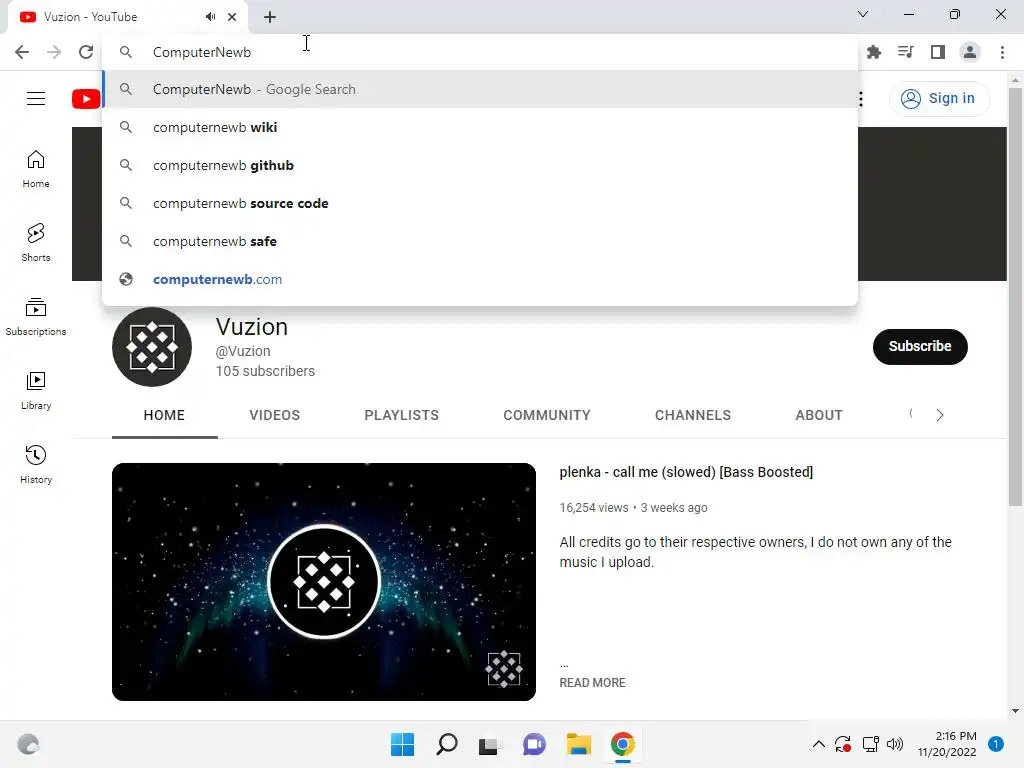Subscribe to the Vuzion channel
Screen dimensions: 1024x768
[920, 346]
